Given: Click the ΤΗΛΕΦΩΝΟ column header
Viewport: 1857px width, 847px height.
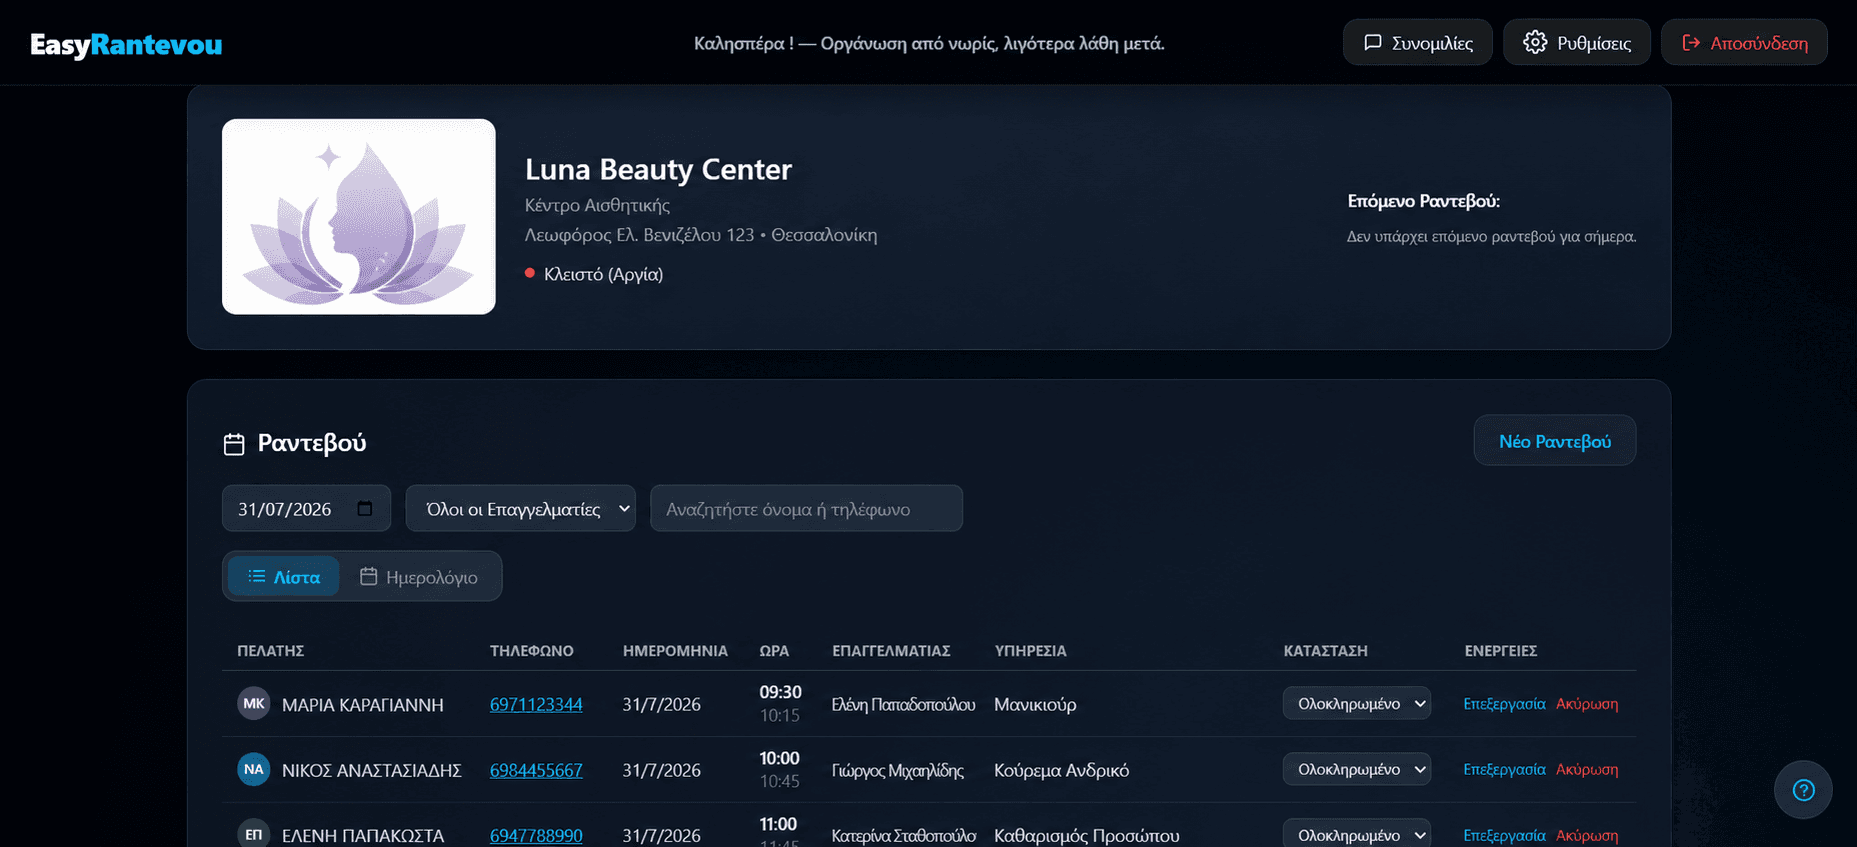Looking at the screenshot, I should [532, 651].
